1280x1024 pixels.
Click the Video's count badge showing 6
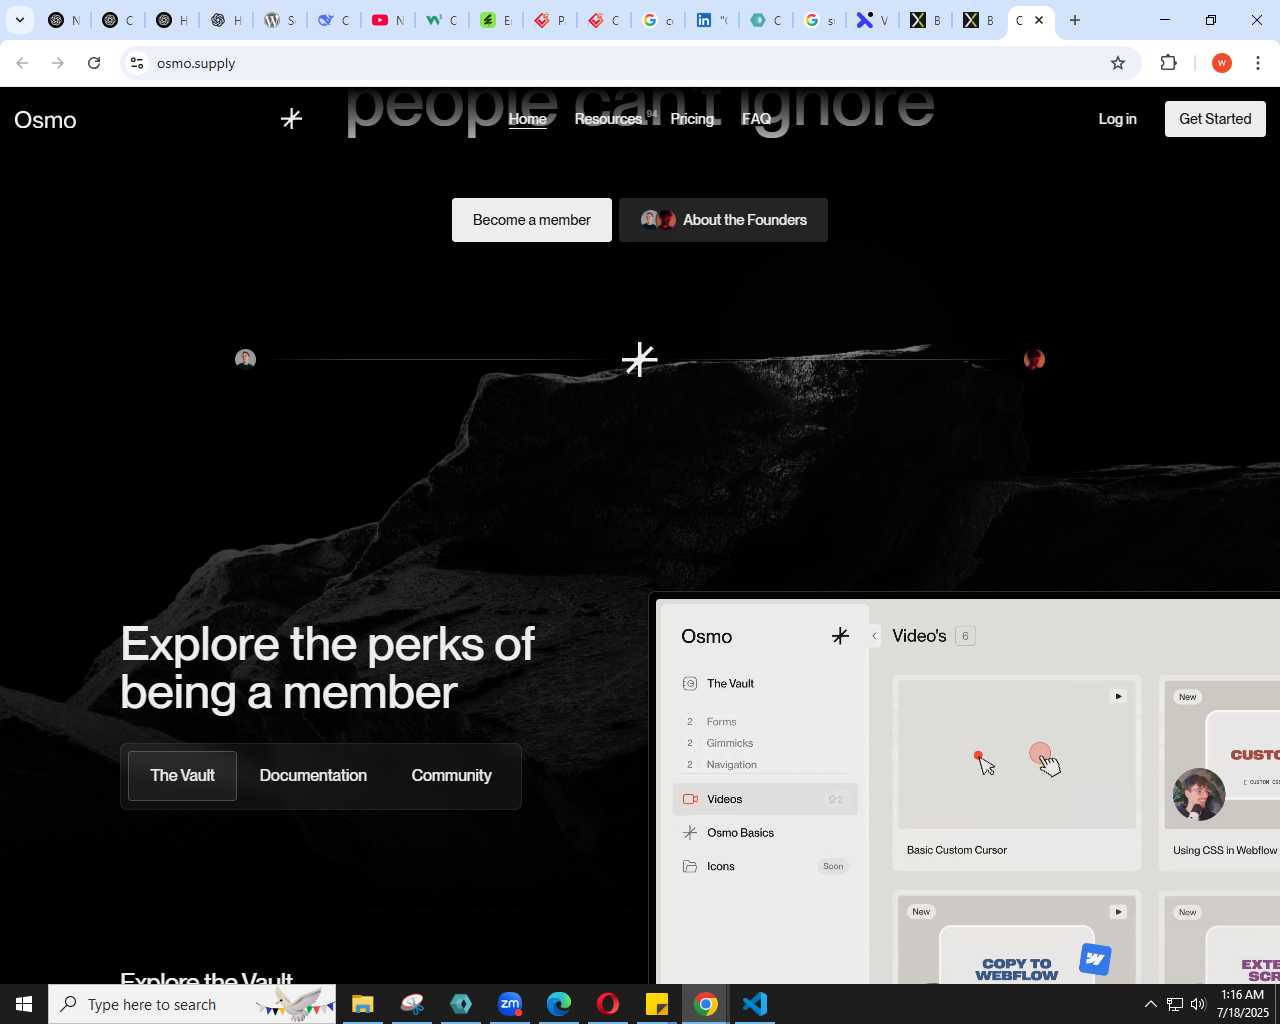(x=965, y=636)
